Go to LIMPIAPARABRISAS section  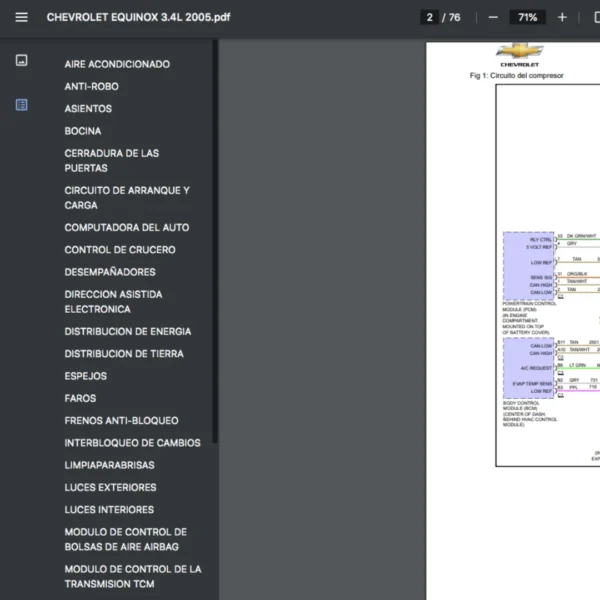110,465
